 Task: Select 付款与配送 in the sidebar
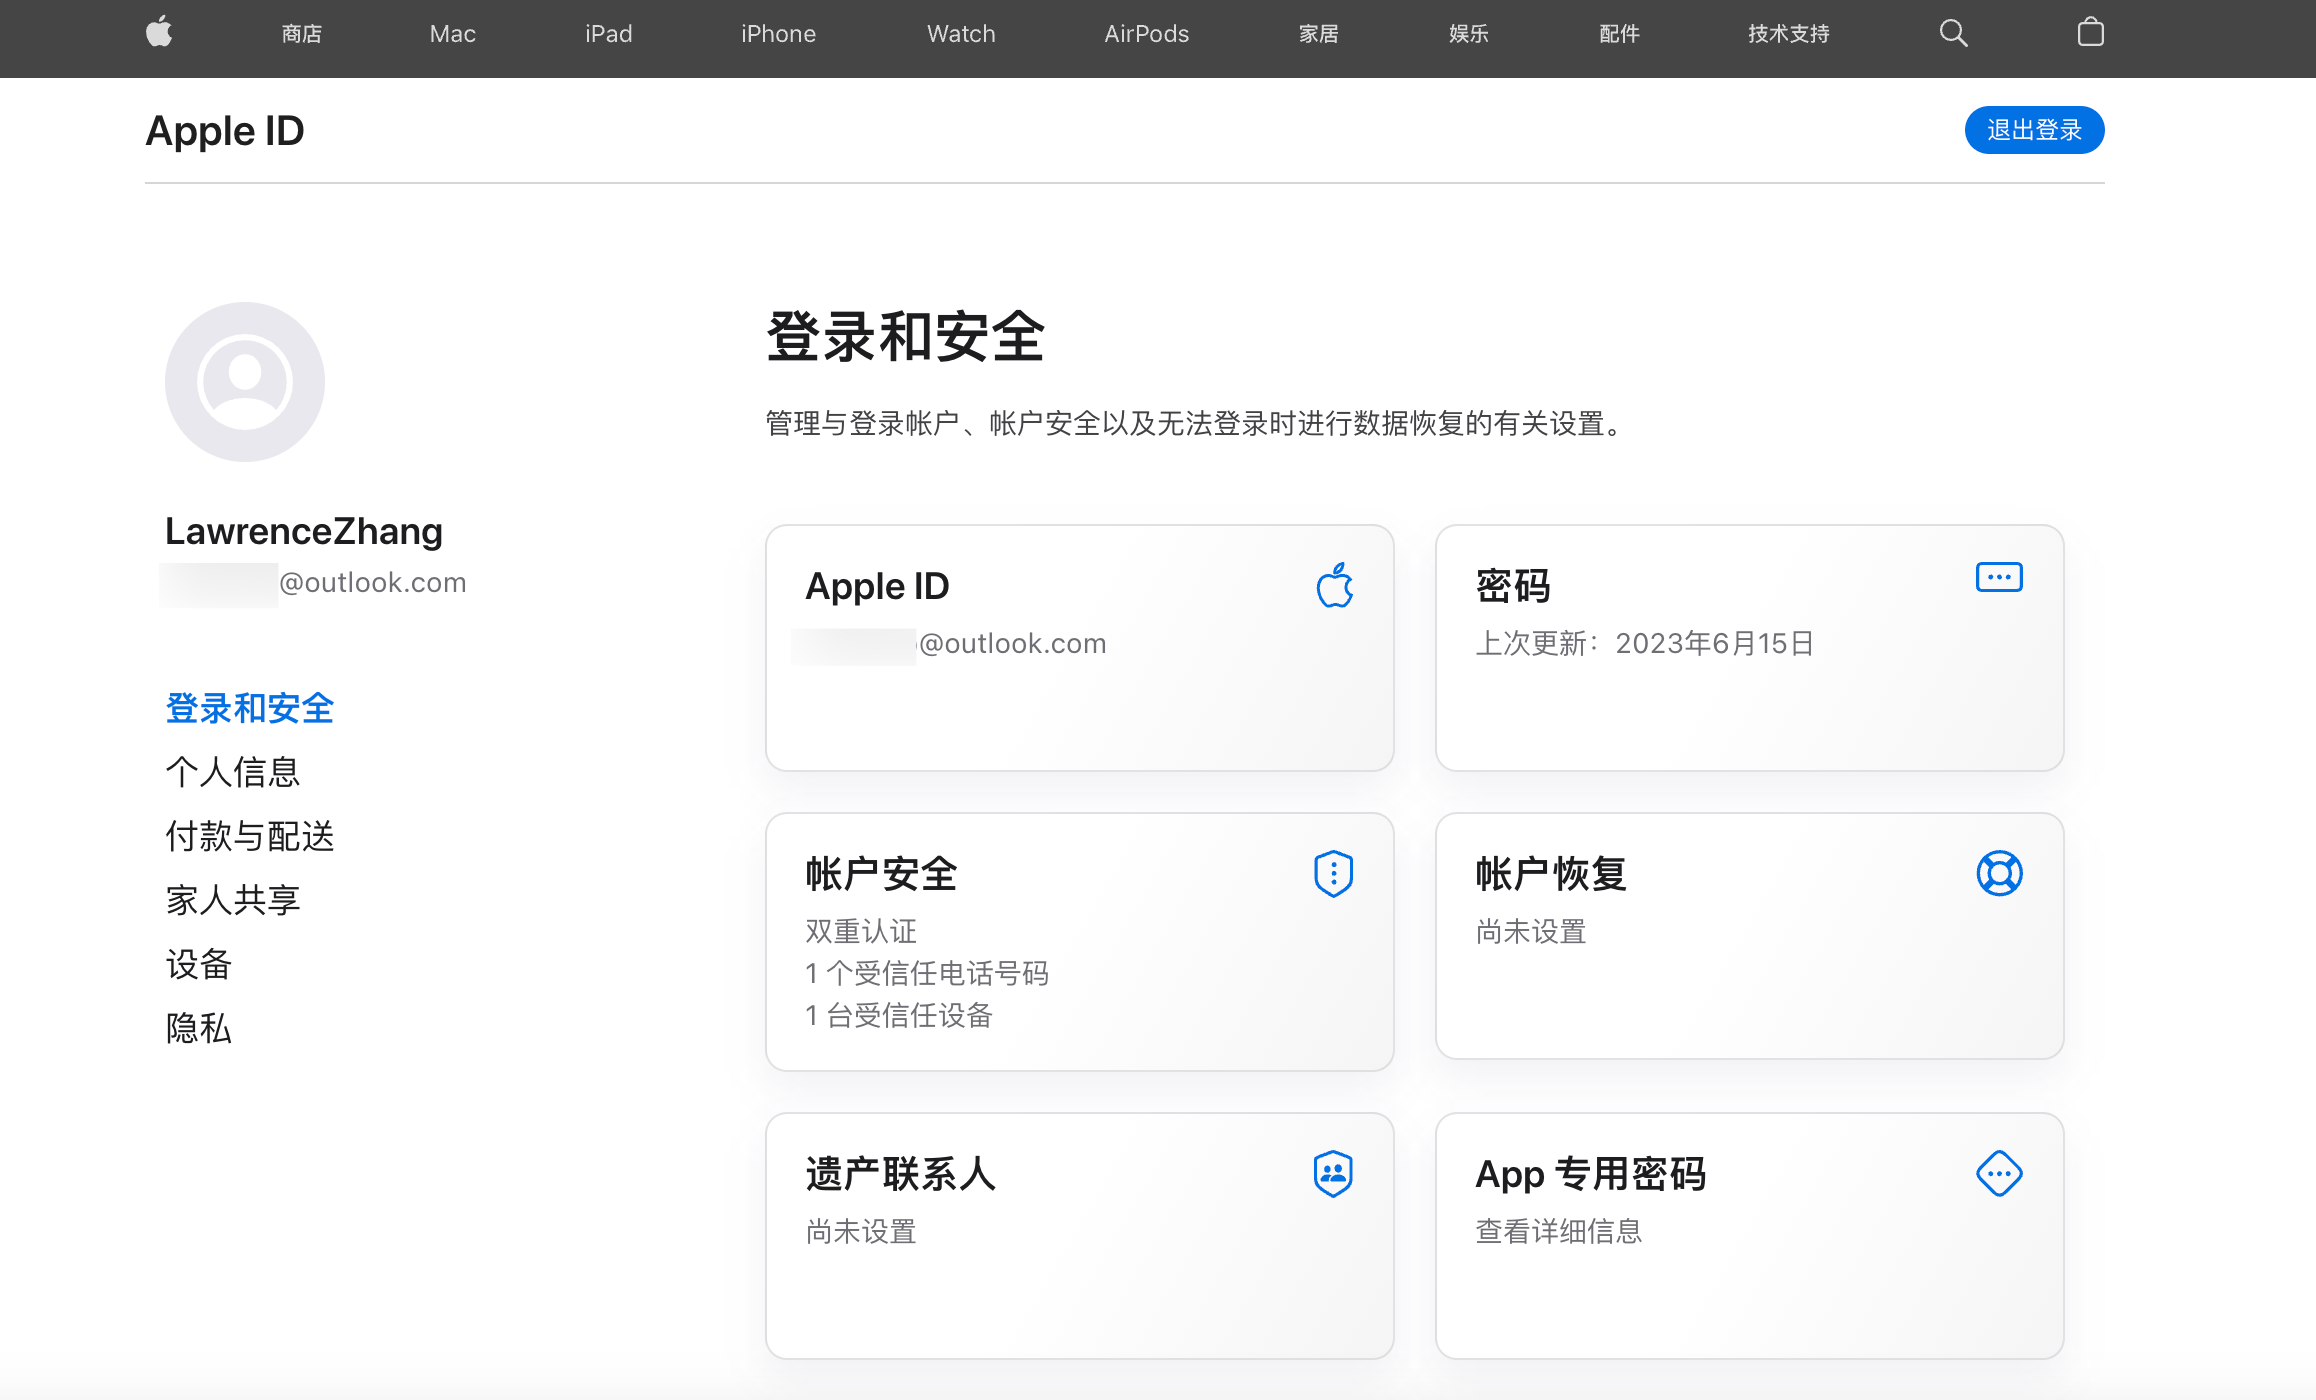pyautogui.click(x=249, y=836)
